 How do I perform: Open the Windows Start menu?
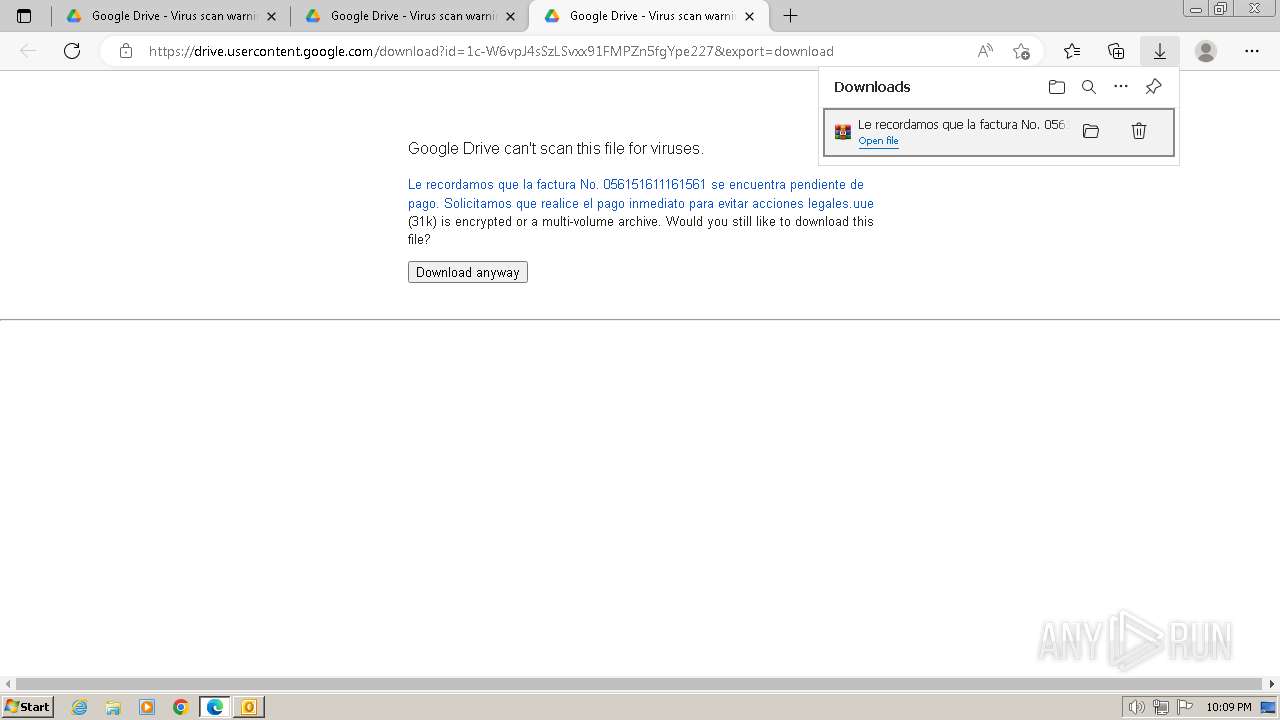click(x=27, y=707)
